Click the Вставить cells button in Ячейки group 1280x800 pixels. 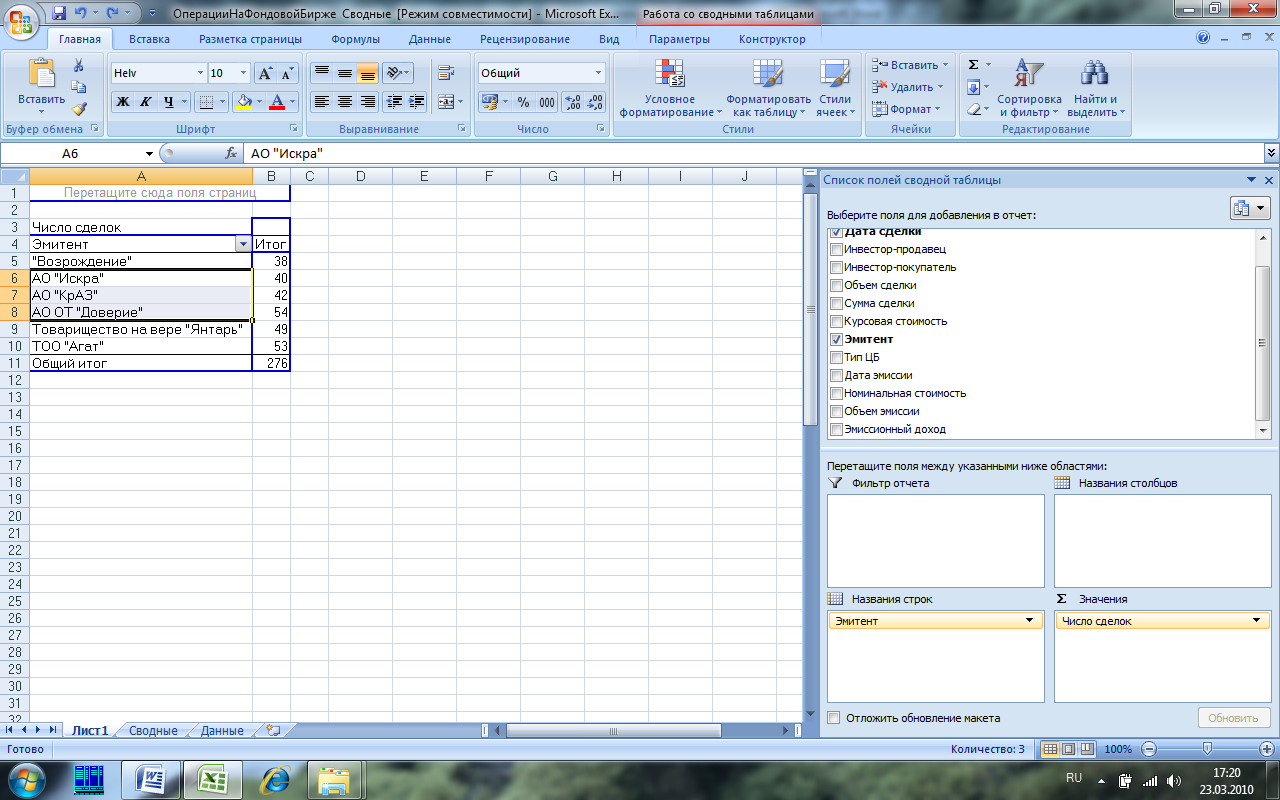coord(910,65)
